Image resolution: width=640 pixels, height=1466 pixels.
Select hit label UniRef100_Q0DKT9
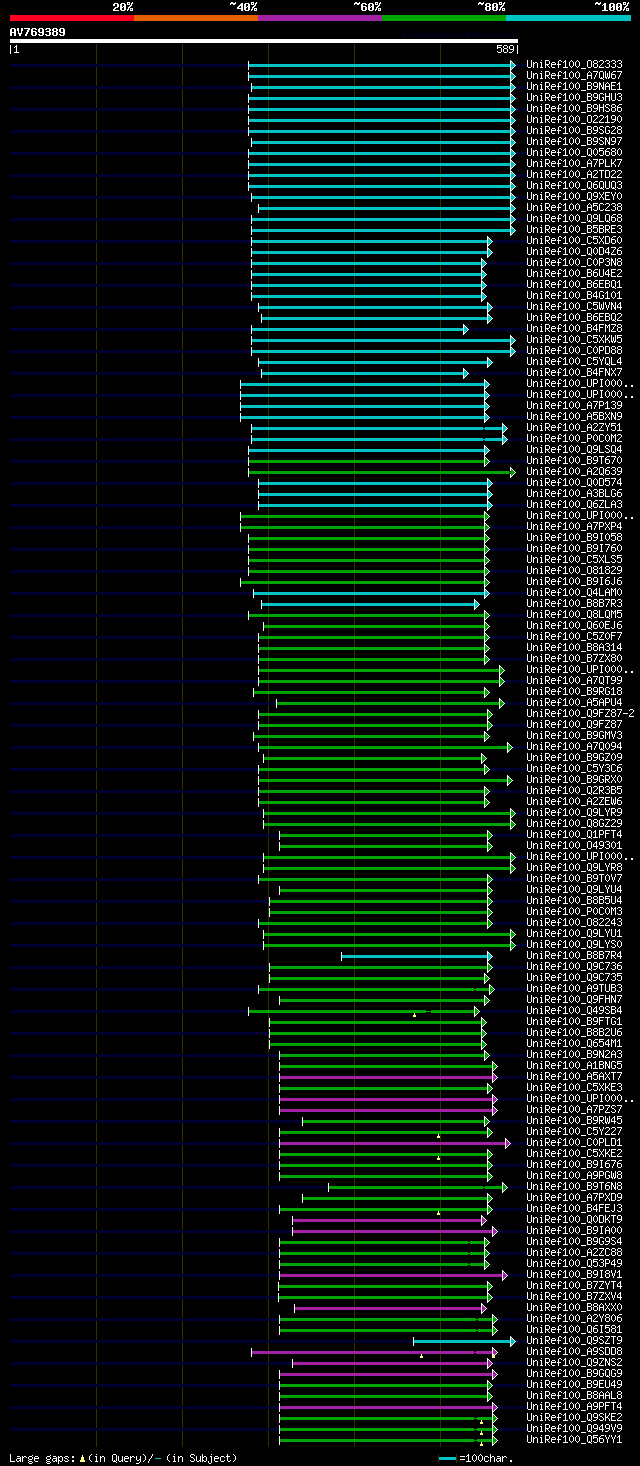click(x=574, y=1220)
